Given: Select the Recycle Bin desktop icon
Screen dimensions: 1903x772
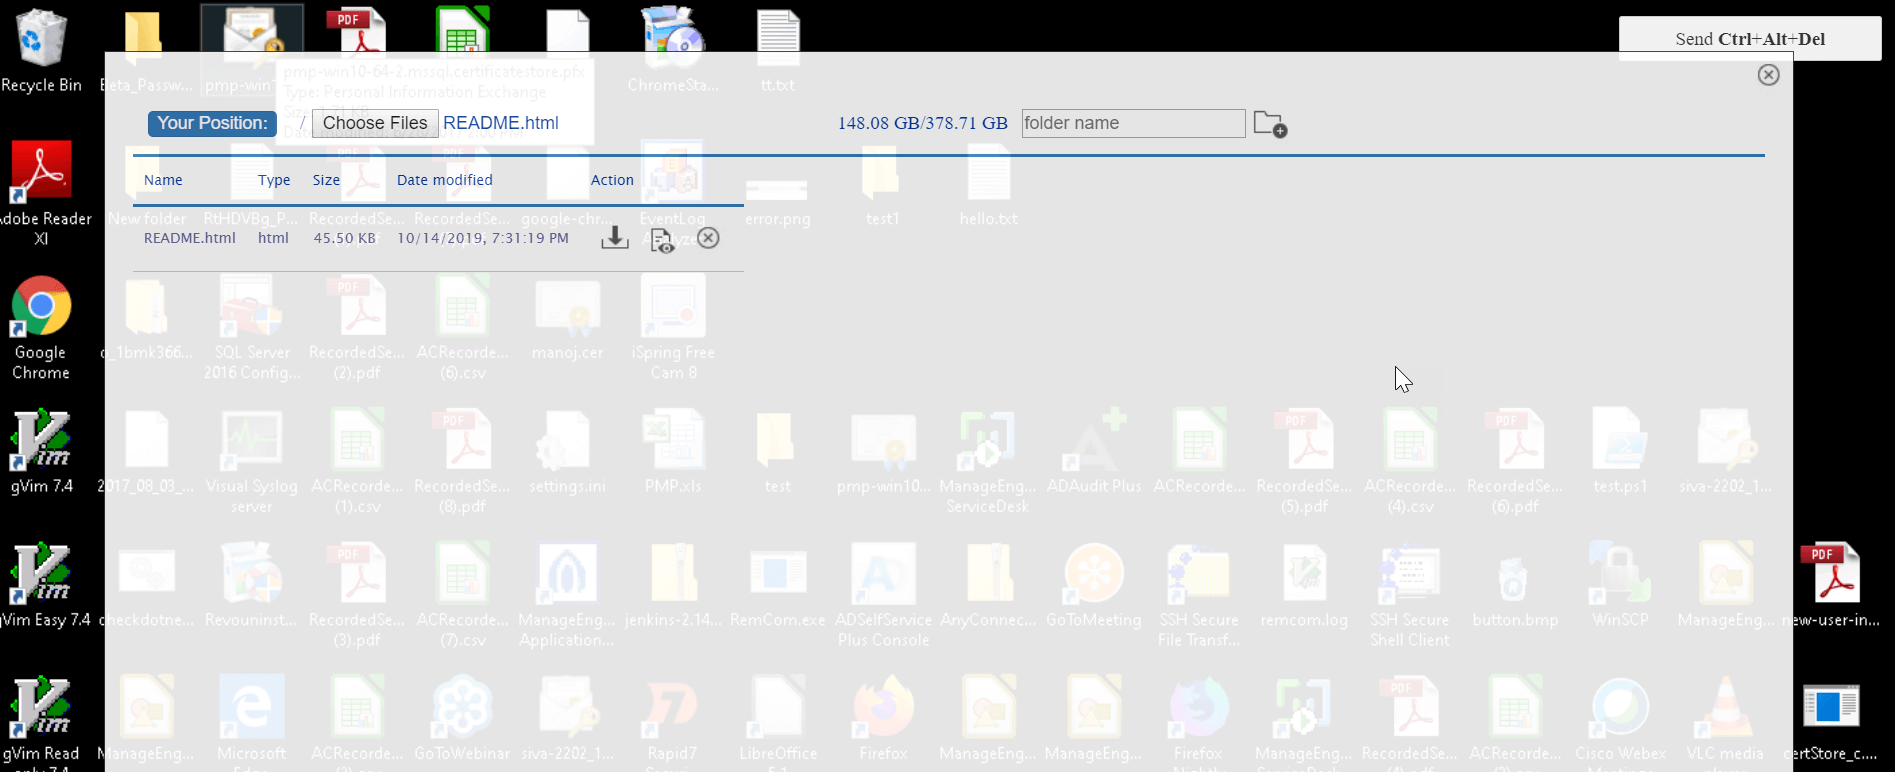Looking at the screenshot, I should [x=41, y=50].
